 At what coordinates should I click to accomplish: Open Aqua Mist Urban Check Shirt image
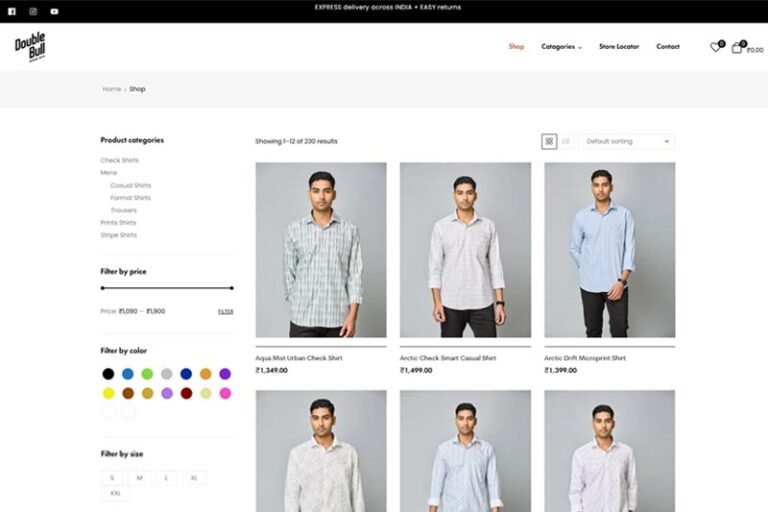click(x=320, y=250)
